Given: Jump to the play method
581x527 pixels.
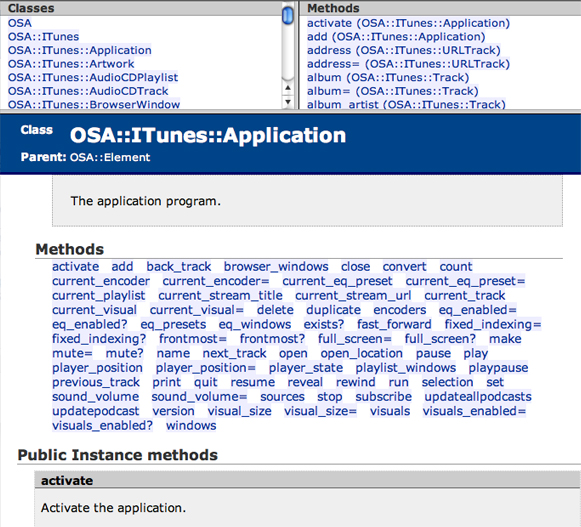Looking at the screenshot, I should (x=476, y=354).
